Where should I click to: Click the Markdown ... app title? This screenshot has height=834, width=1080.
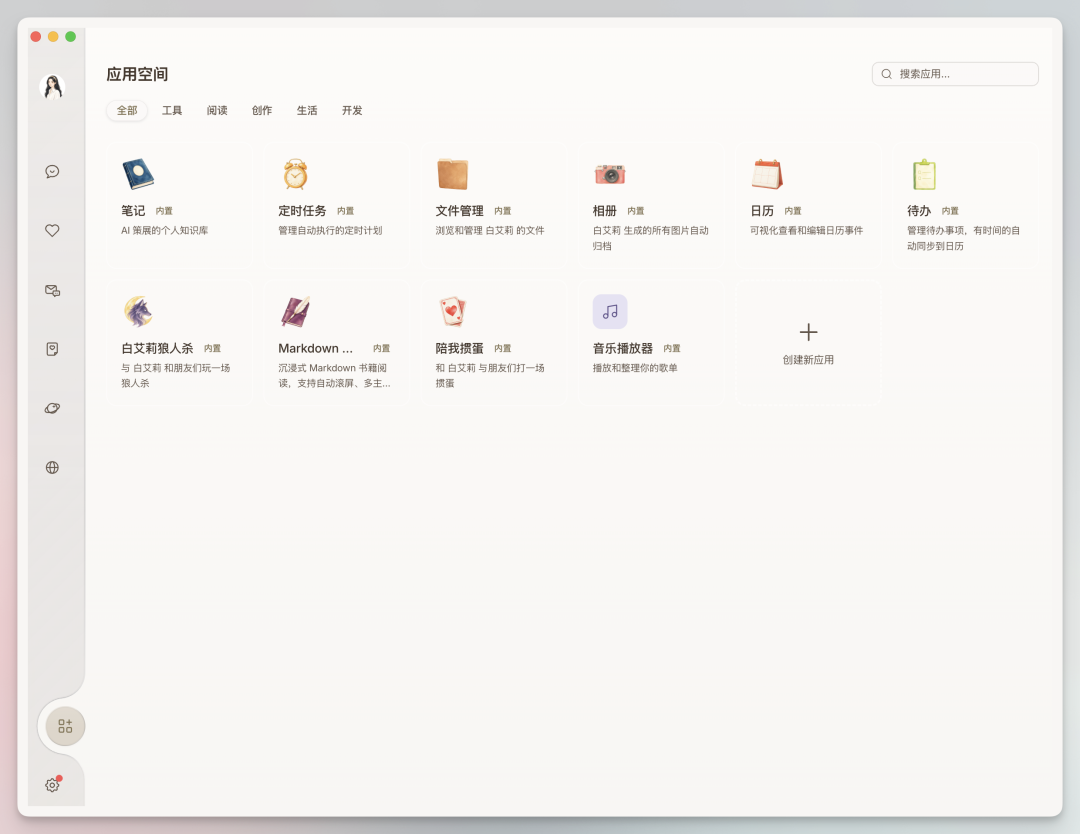click(x=315, y=348)
